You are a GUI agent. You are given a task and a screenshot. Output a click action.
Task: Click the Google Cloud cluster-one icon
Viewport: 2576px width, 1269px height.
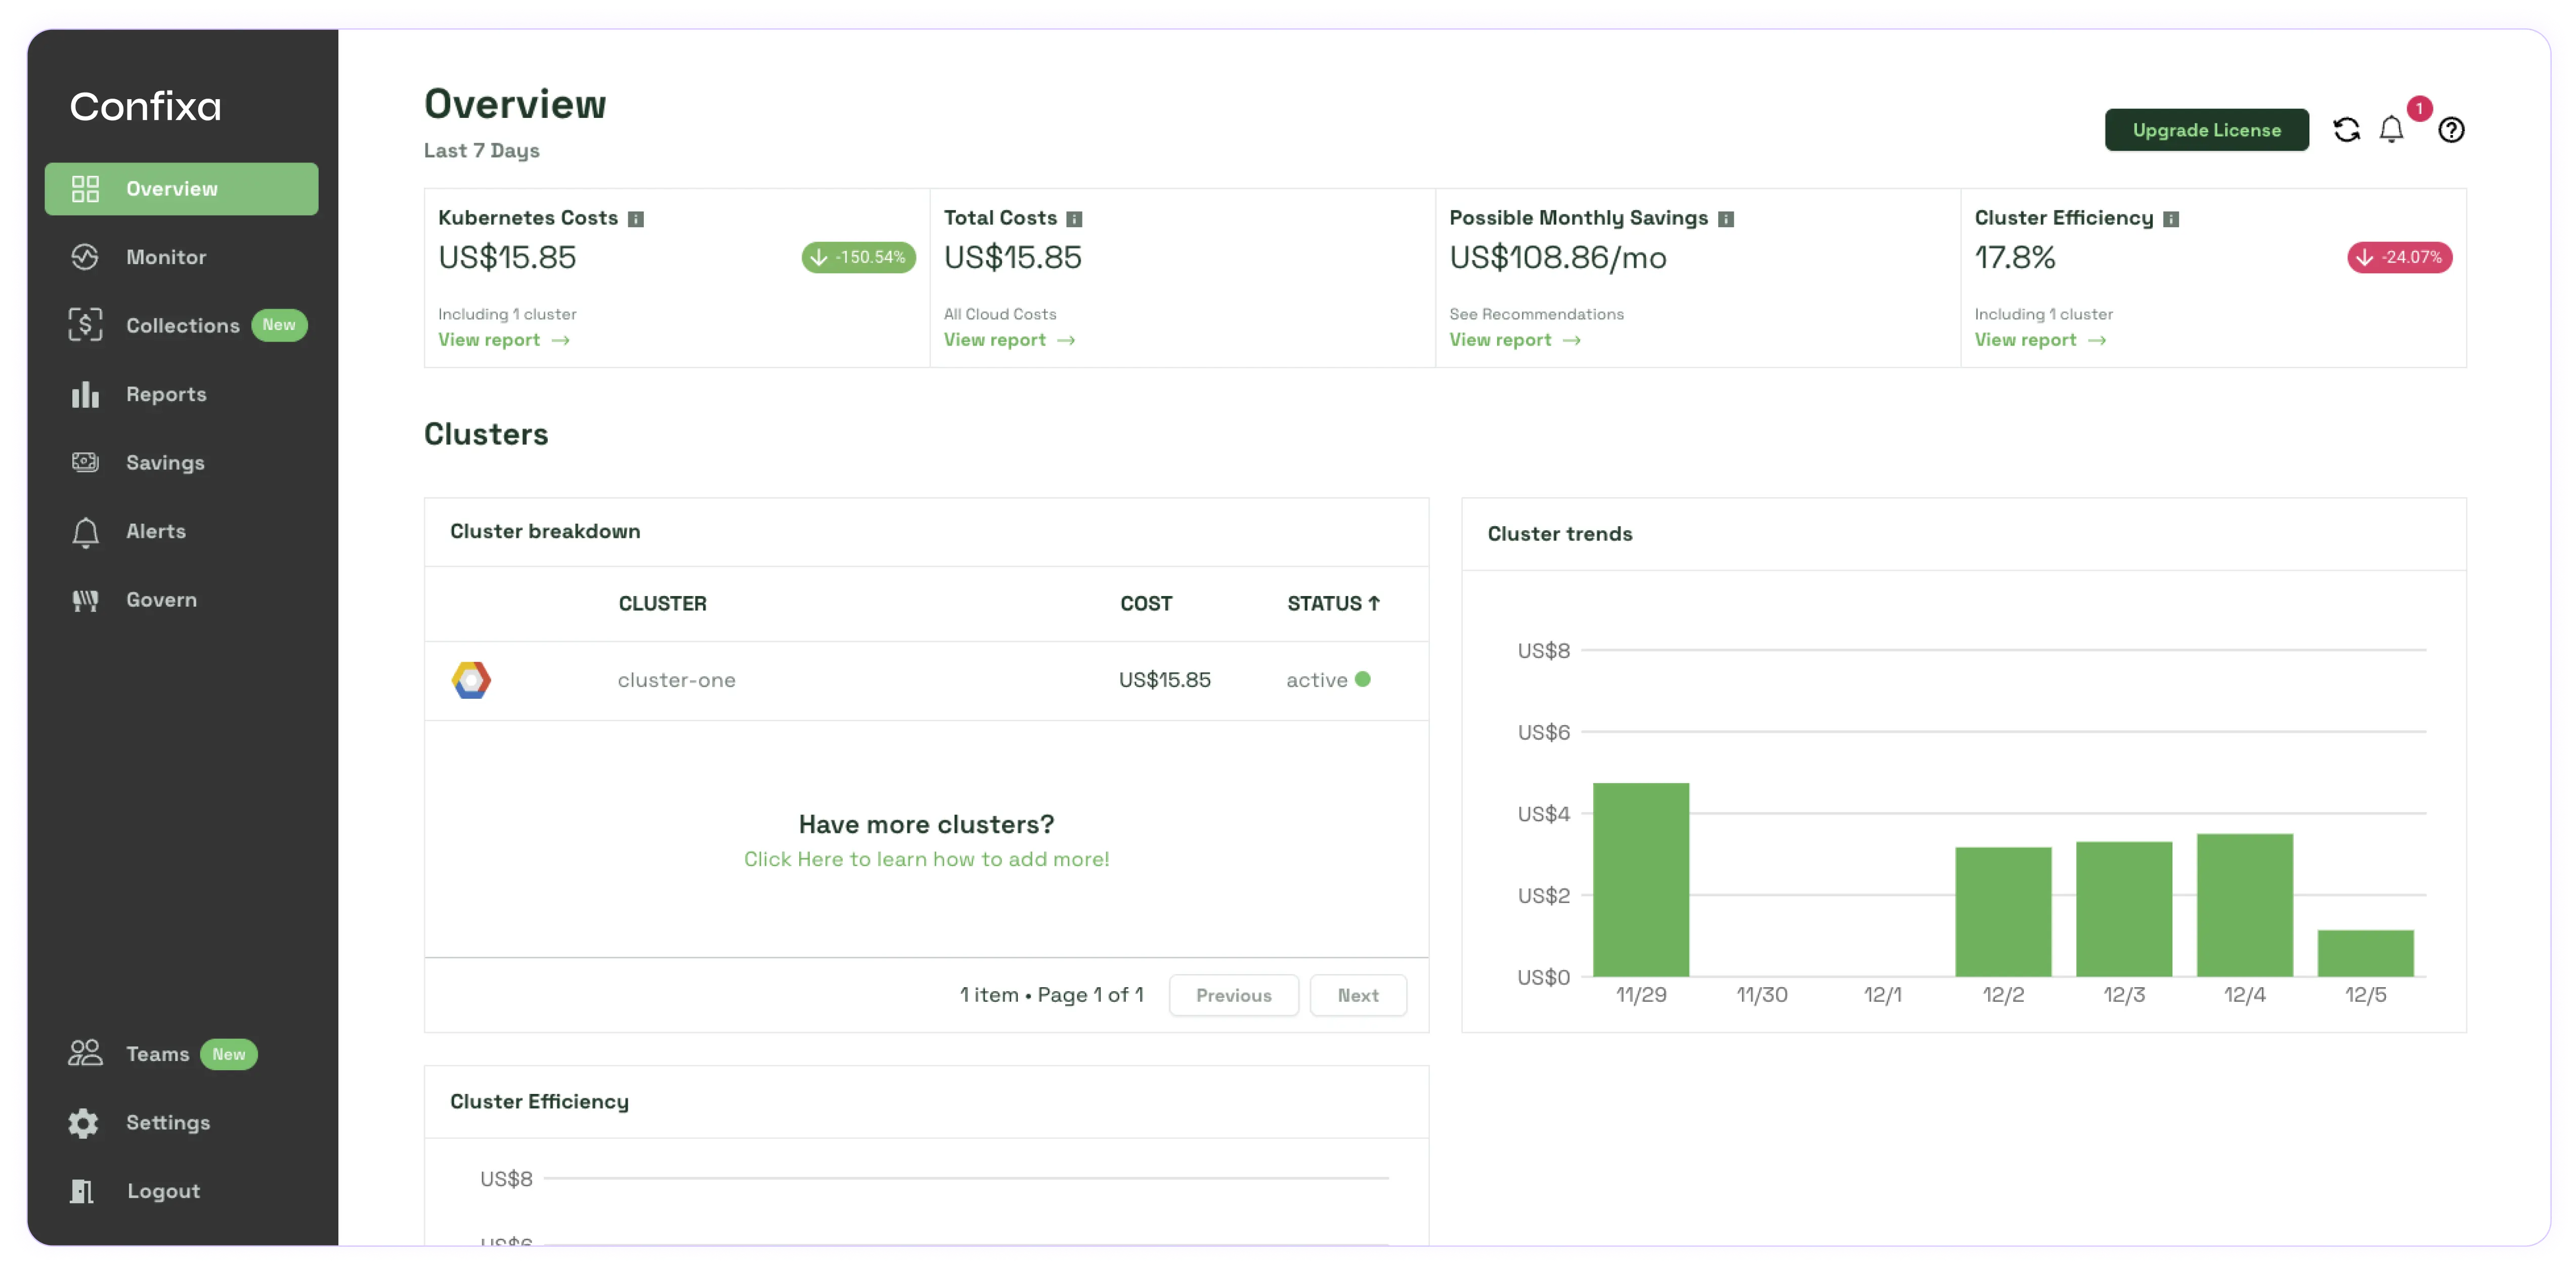pos(471,680)
